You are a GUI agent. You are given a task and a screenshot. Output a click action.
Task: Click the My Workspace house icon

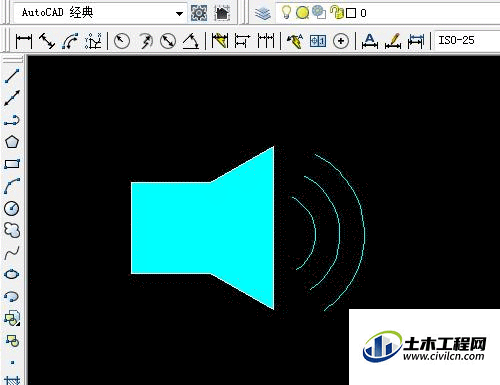(222, 13)
